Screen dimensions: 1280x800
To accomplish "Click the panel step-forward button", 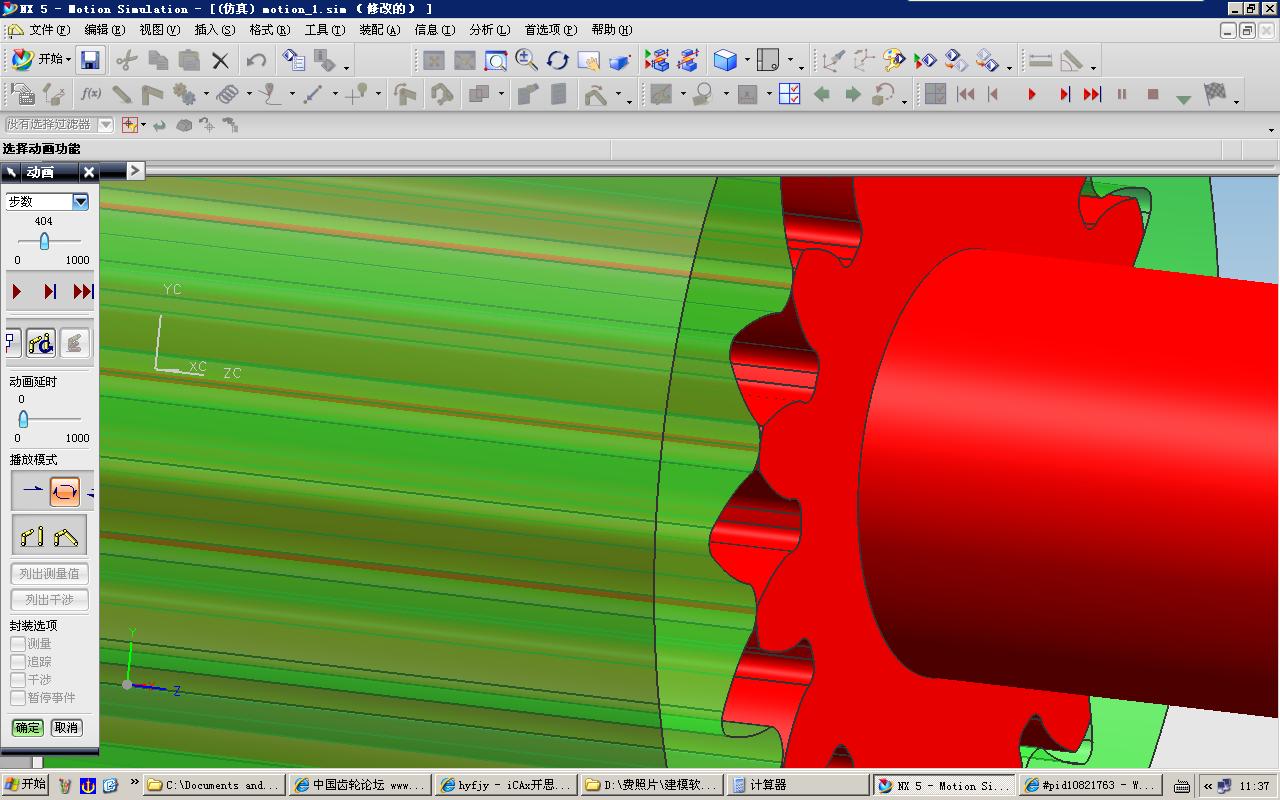I will tap(50, 291).
